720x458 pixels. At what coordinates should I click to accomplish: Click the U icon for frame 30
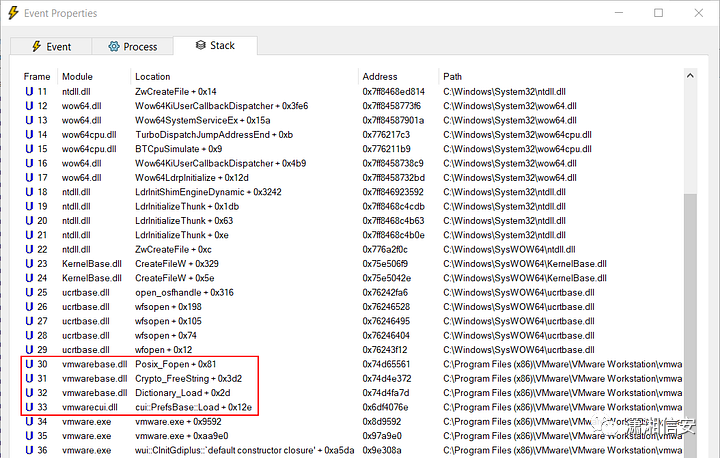[x=29, y=364]
